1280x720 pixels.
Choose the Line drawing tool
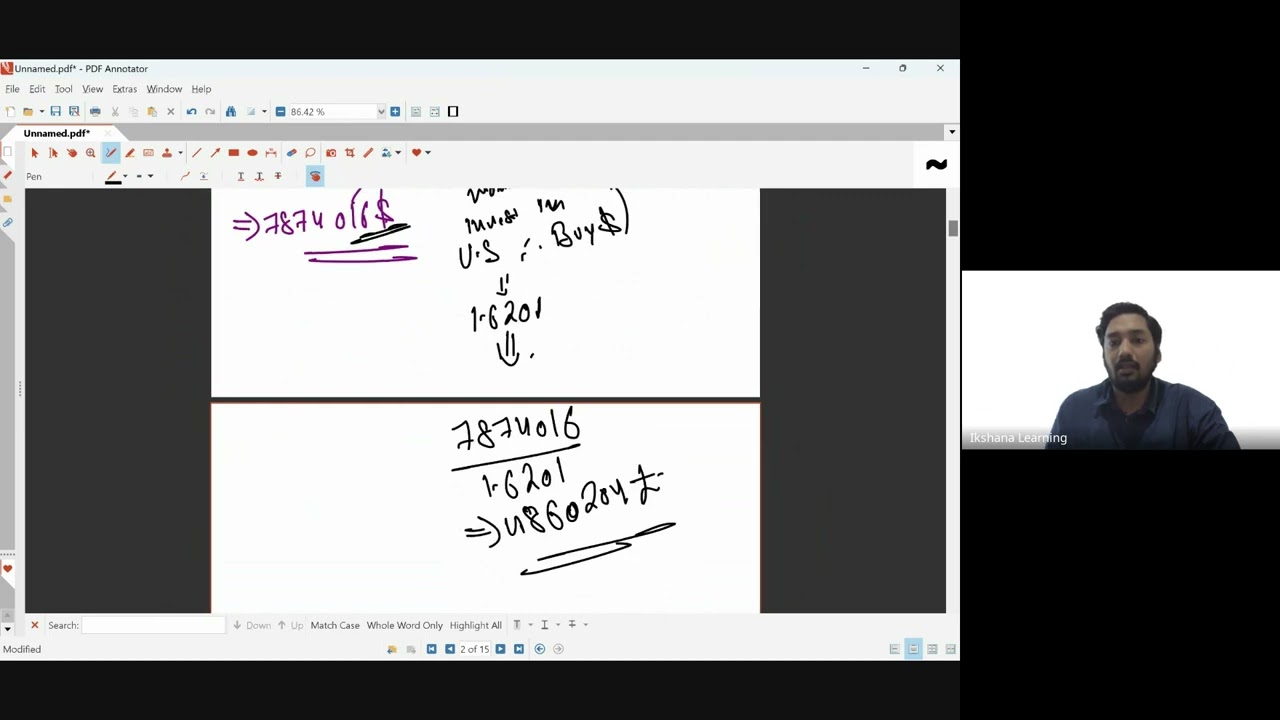click(x=196, y=152)
